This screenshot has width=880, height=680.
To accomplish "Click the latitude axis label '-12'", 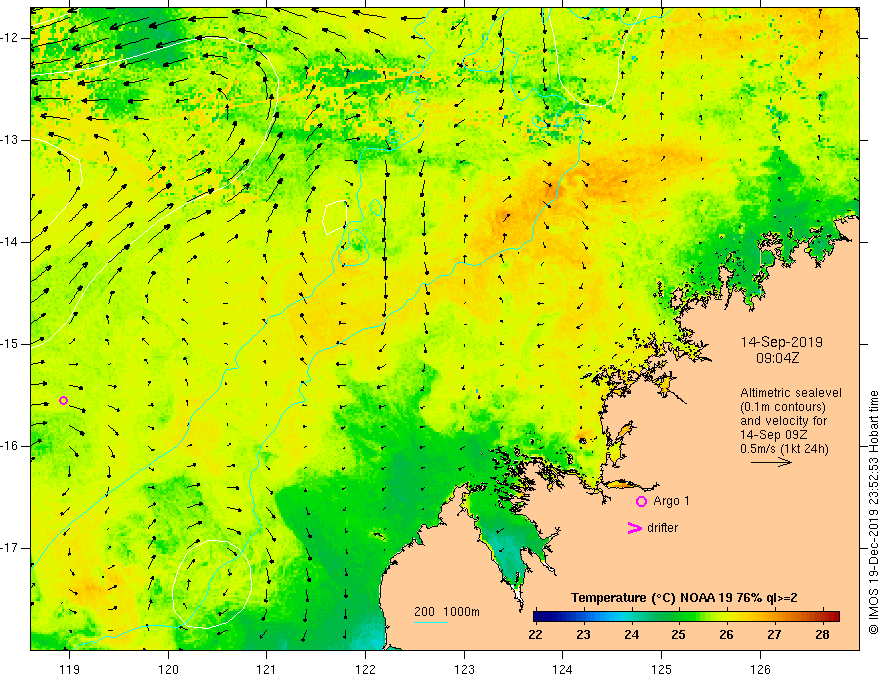I will [10, 38].
